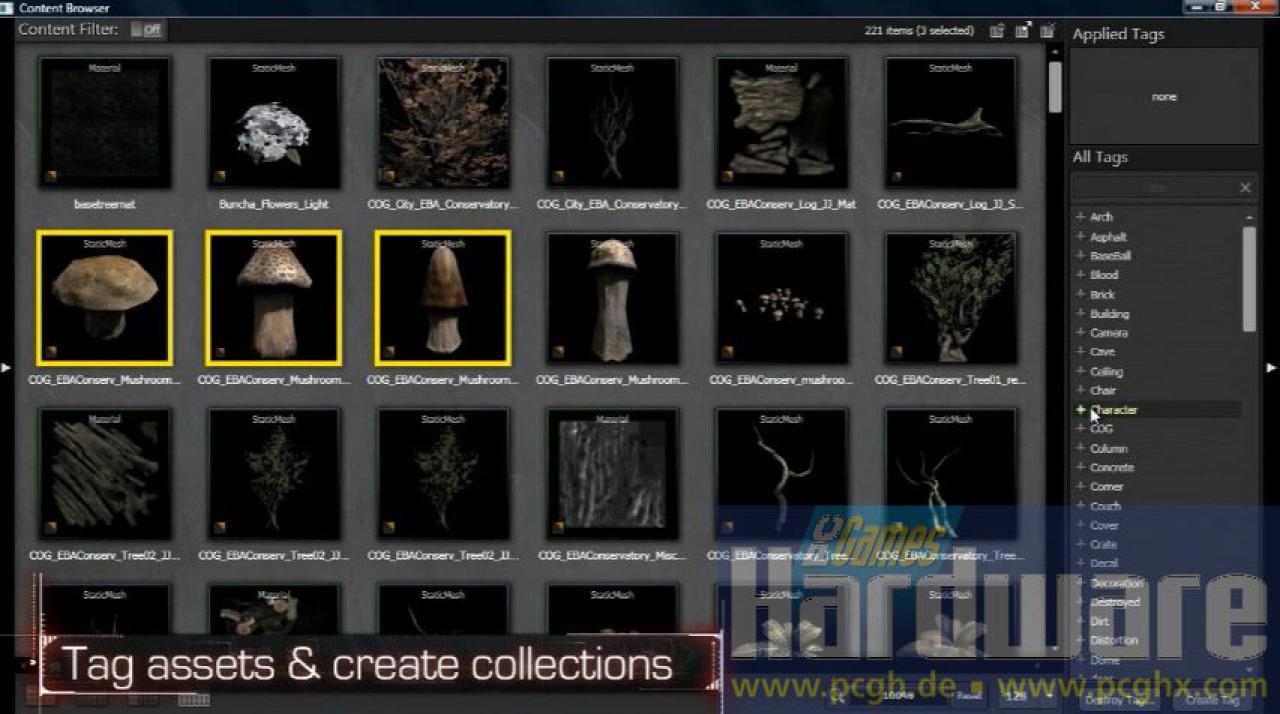The height and width of the screenshot is (714, 1280).
Task: Click the basetreemat asset name label
Action: point(104,204)
